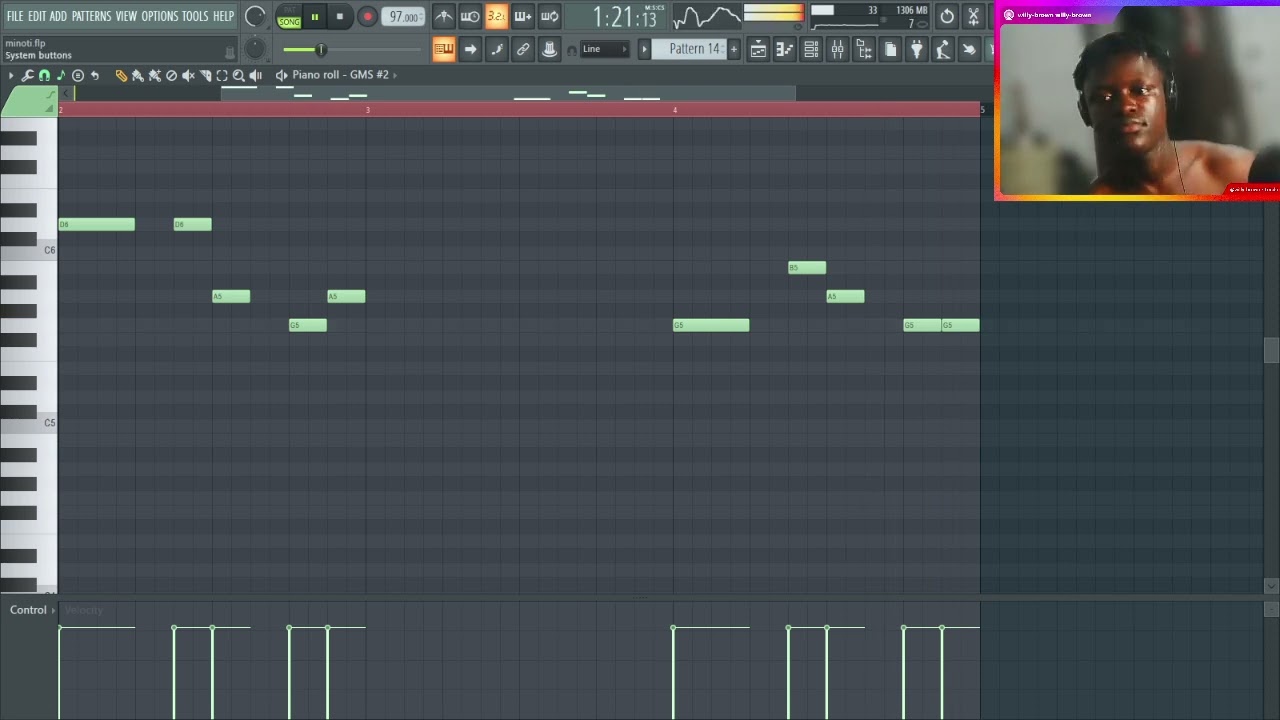
Task: Open pattern menu arrow beside Pattern 14
Action: point(644,49)
